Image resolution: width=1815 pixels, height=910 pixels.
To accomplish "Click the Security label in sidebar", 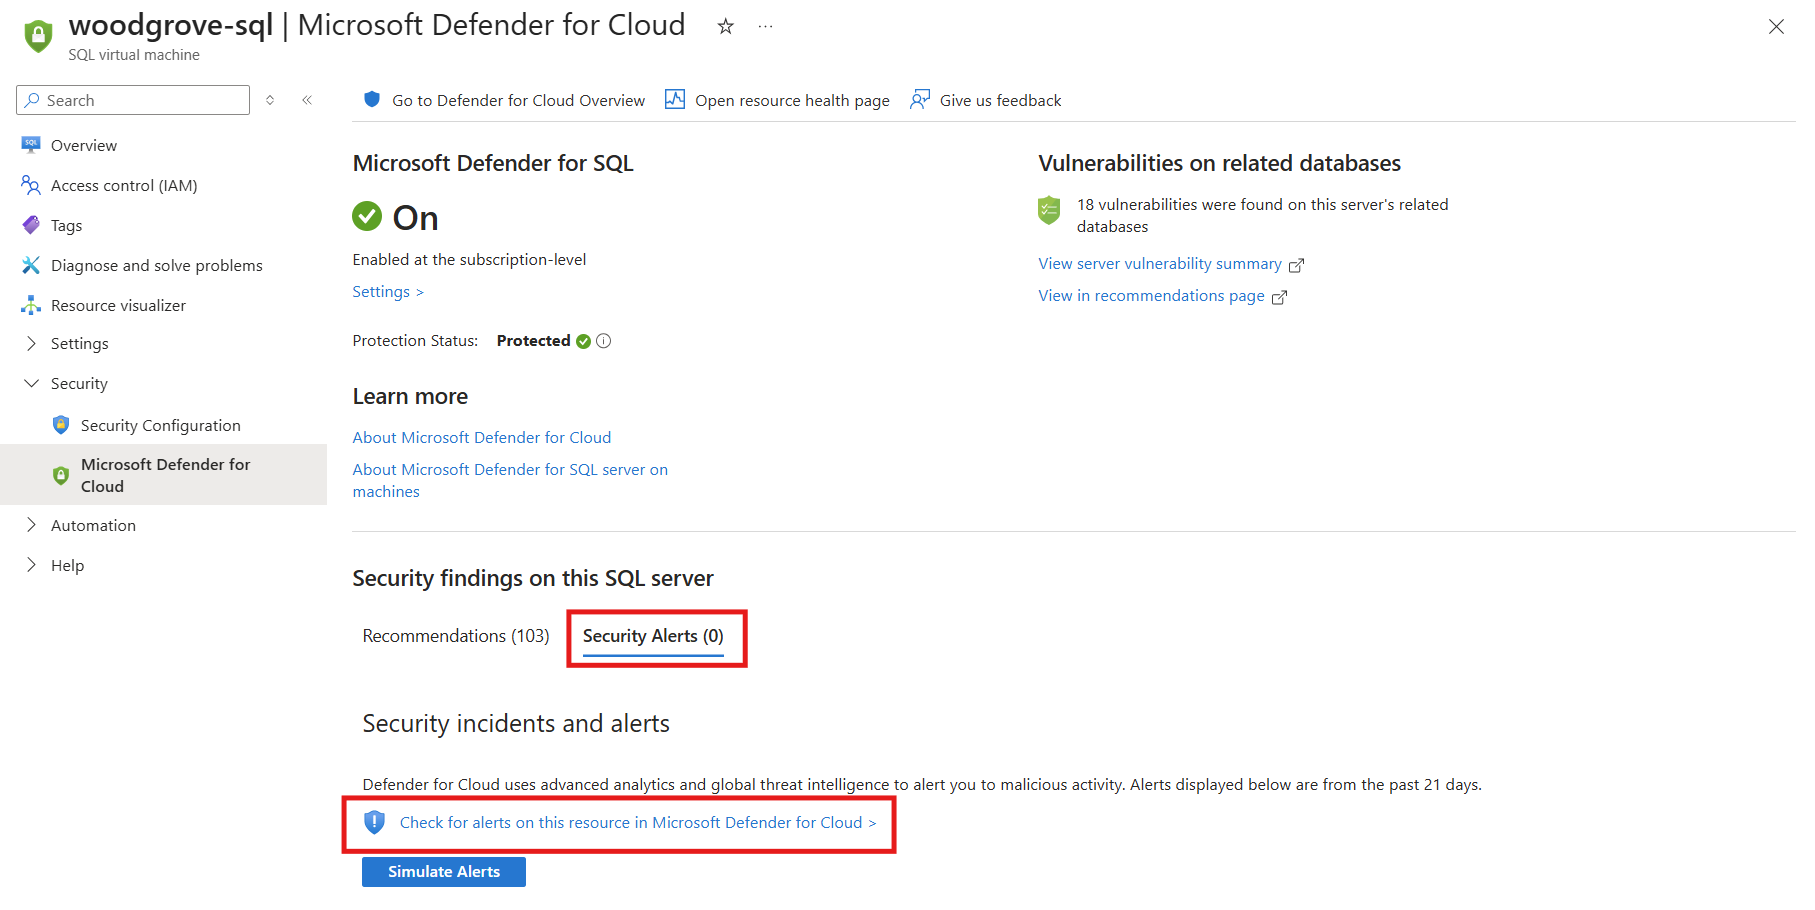I will pyautogui.click(x=79, y=383).
